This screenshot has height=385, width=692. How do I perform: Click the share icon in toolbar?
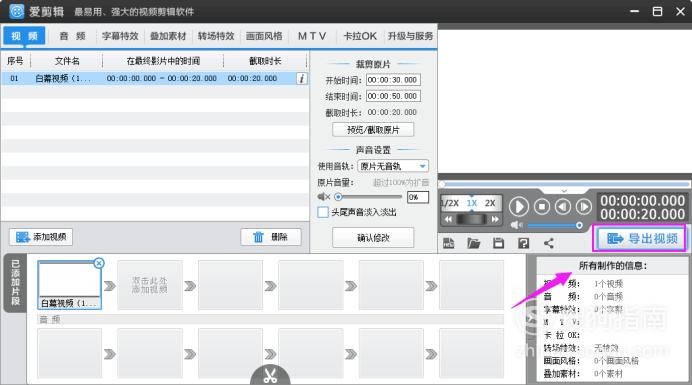[x=549, y=243]
